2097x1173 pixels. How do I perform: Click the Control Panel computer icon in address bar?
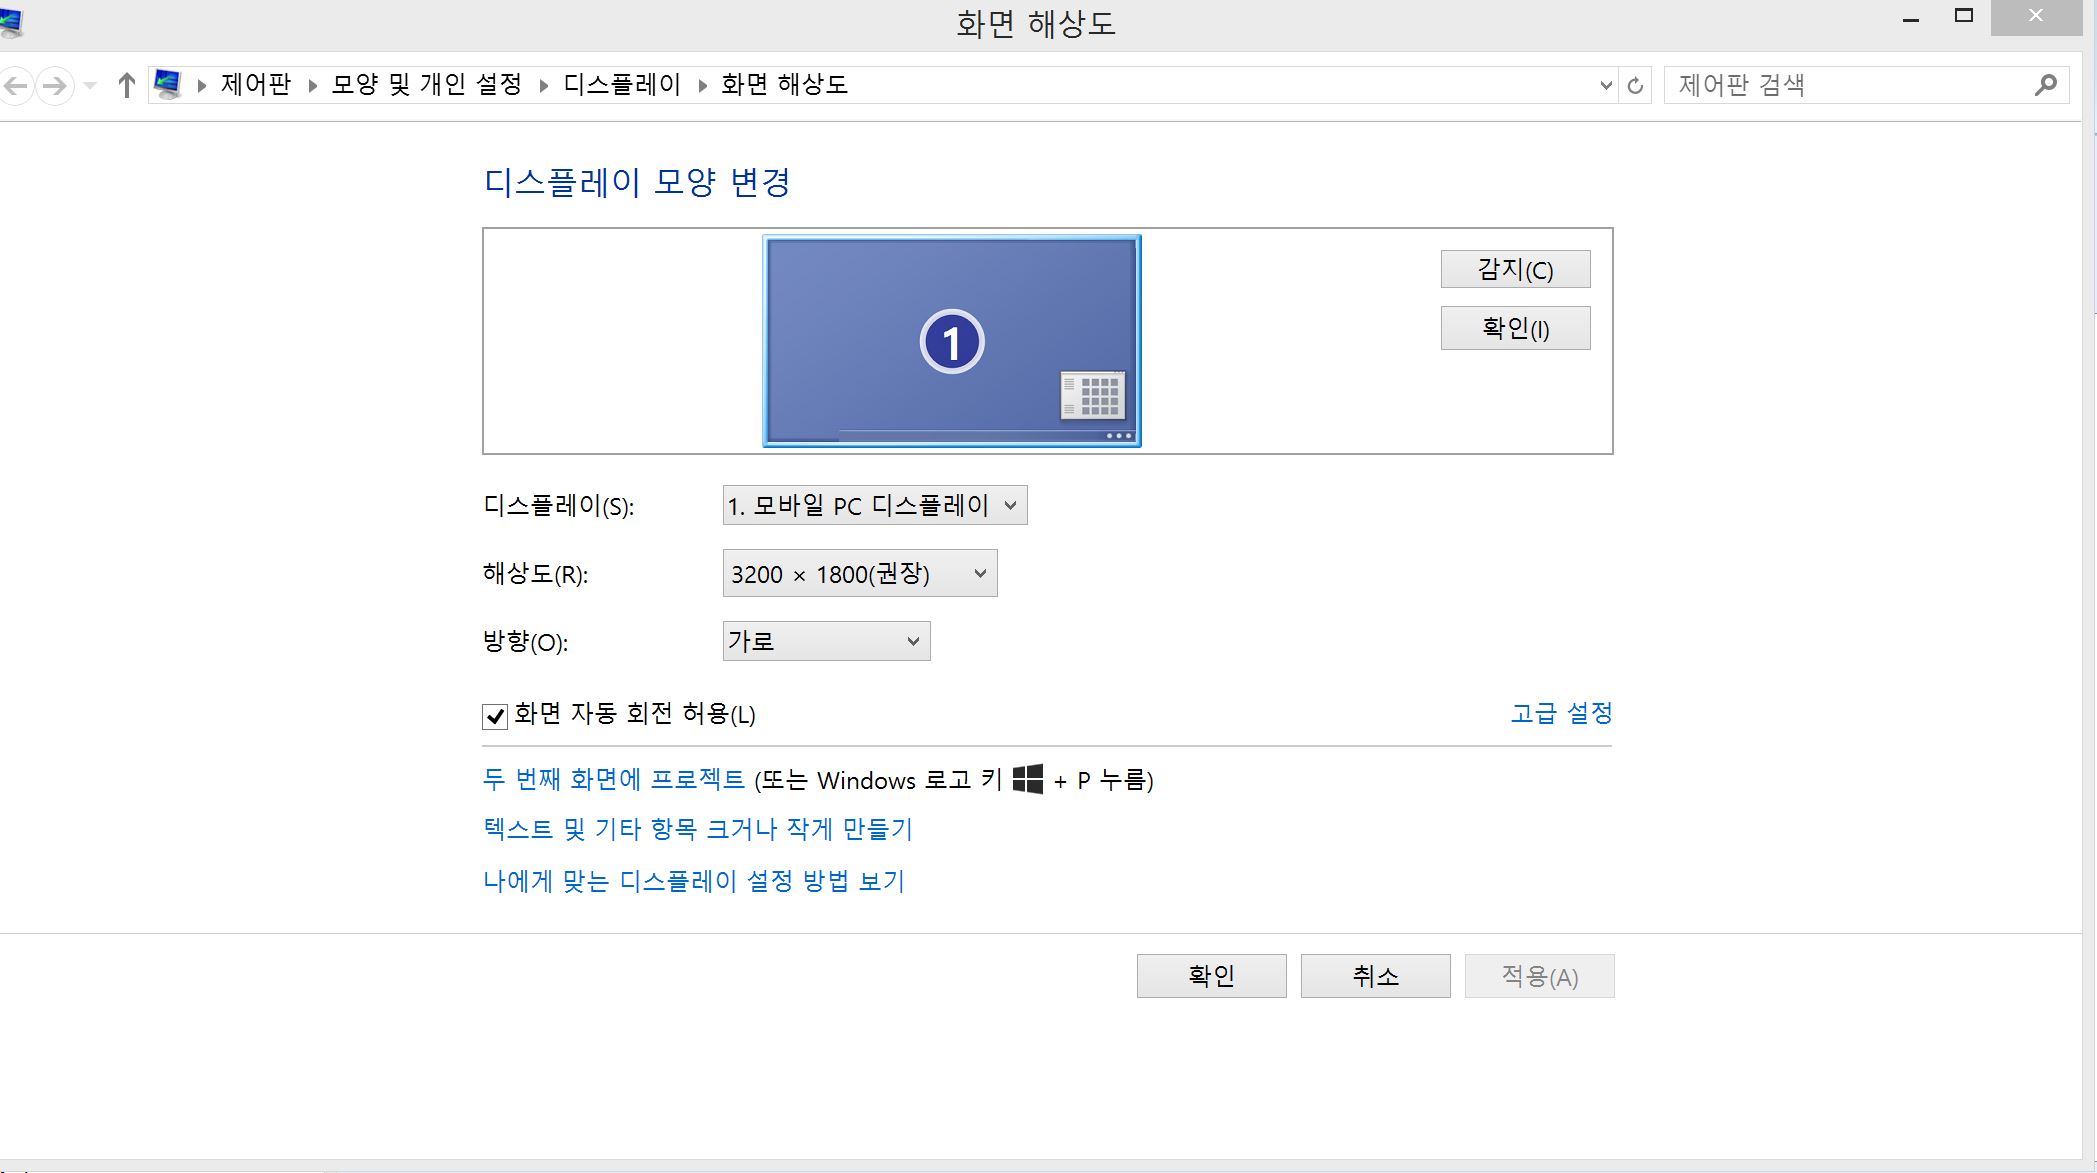point(168,85)
